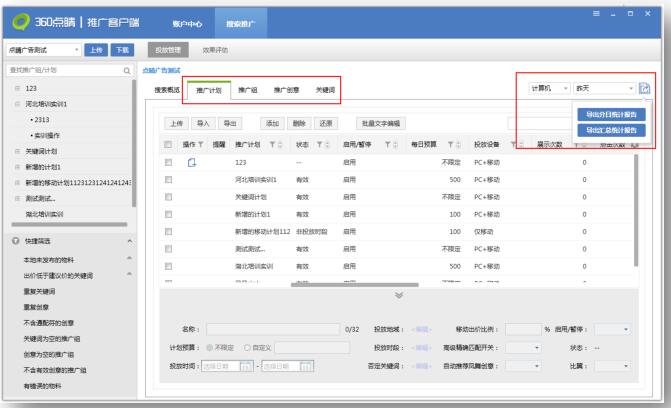The width and height of the screenshot is (671, 408).
Task: Expand the 河北培训实训1 tree node
Action: (17, 105)
